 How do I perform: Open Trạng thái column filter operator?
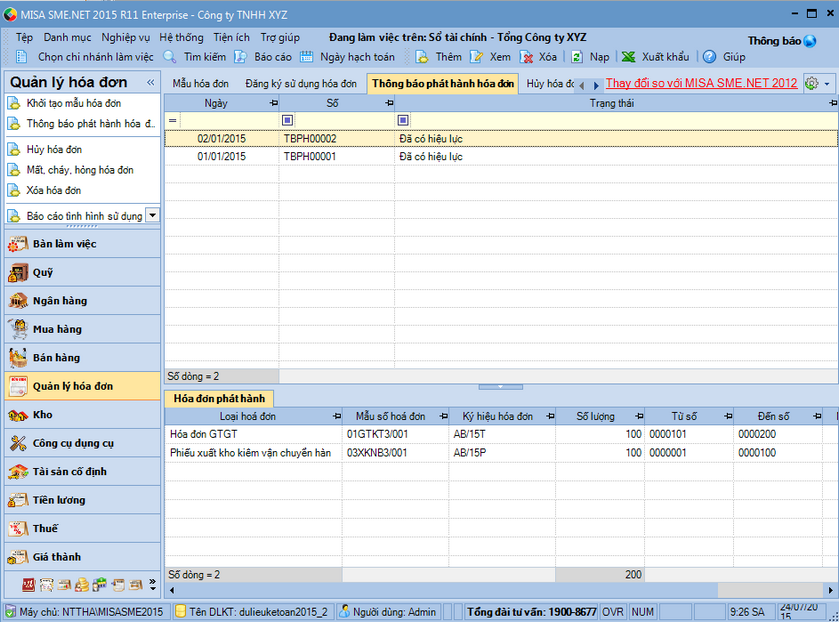[x=403, y=120]
